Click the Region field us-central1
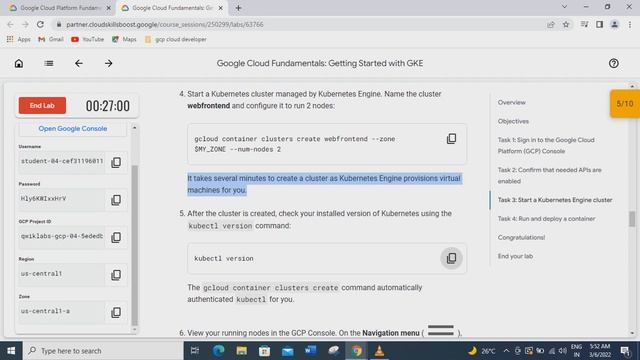This screenshot has width=640, height=360. pyautogui.click(x=62, y=274)
